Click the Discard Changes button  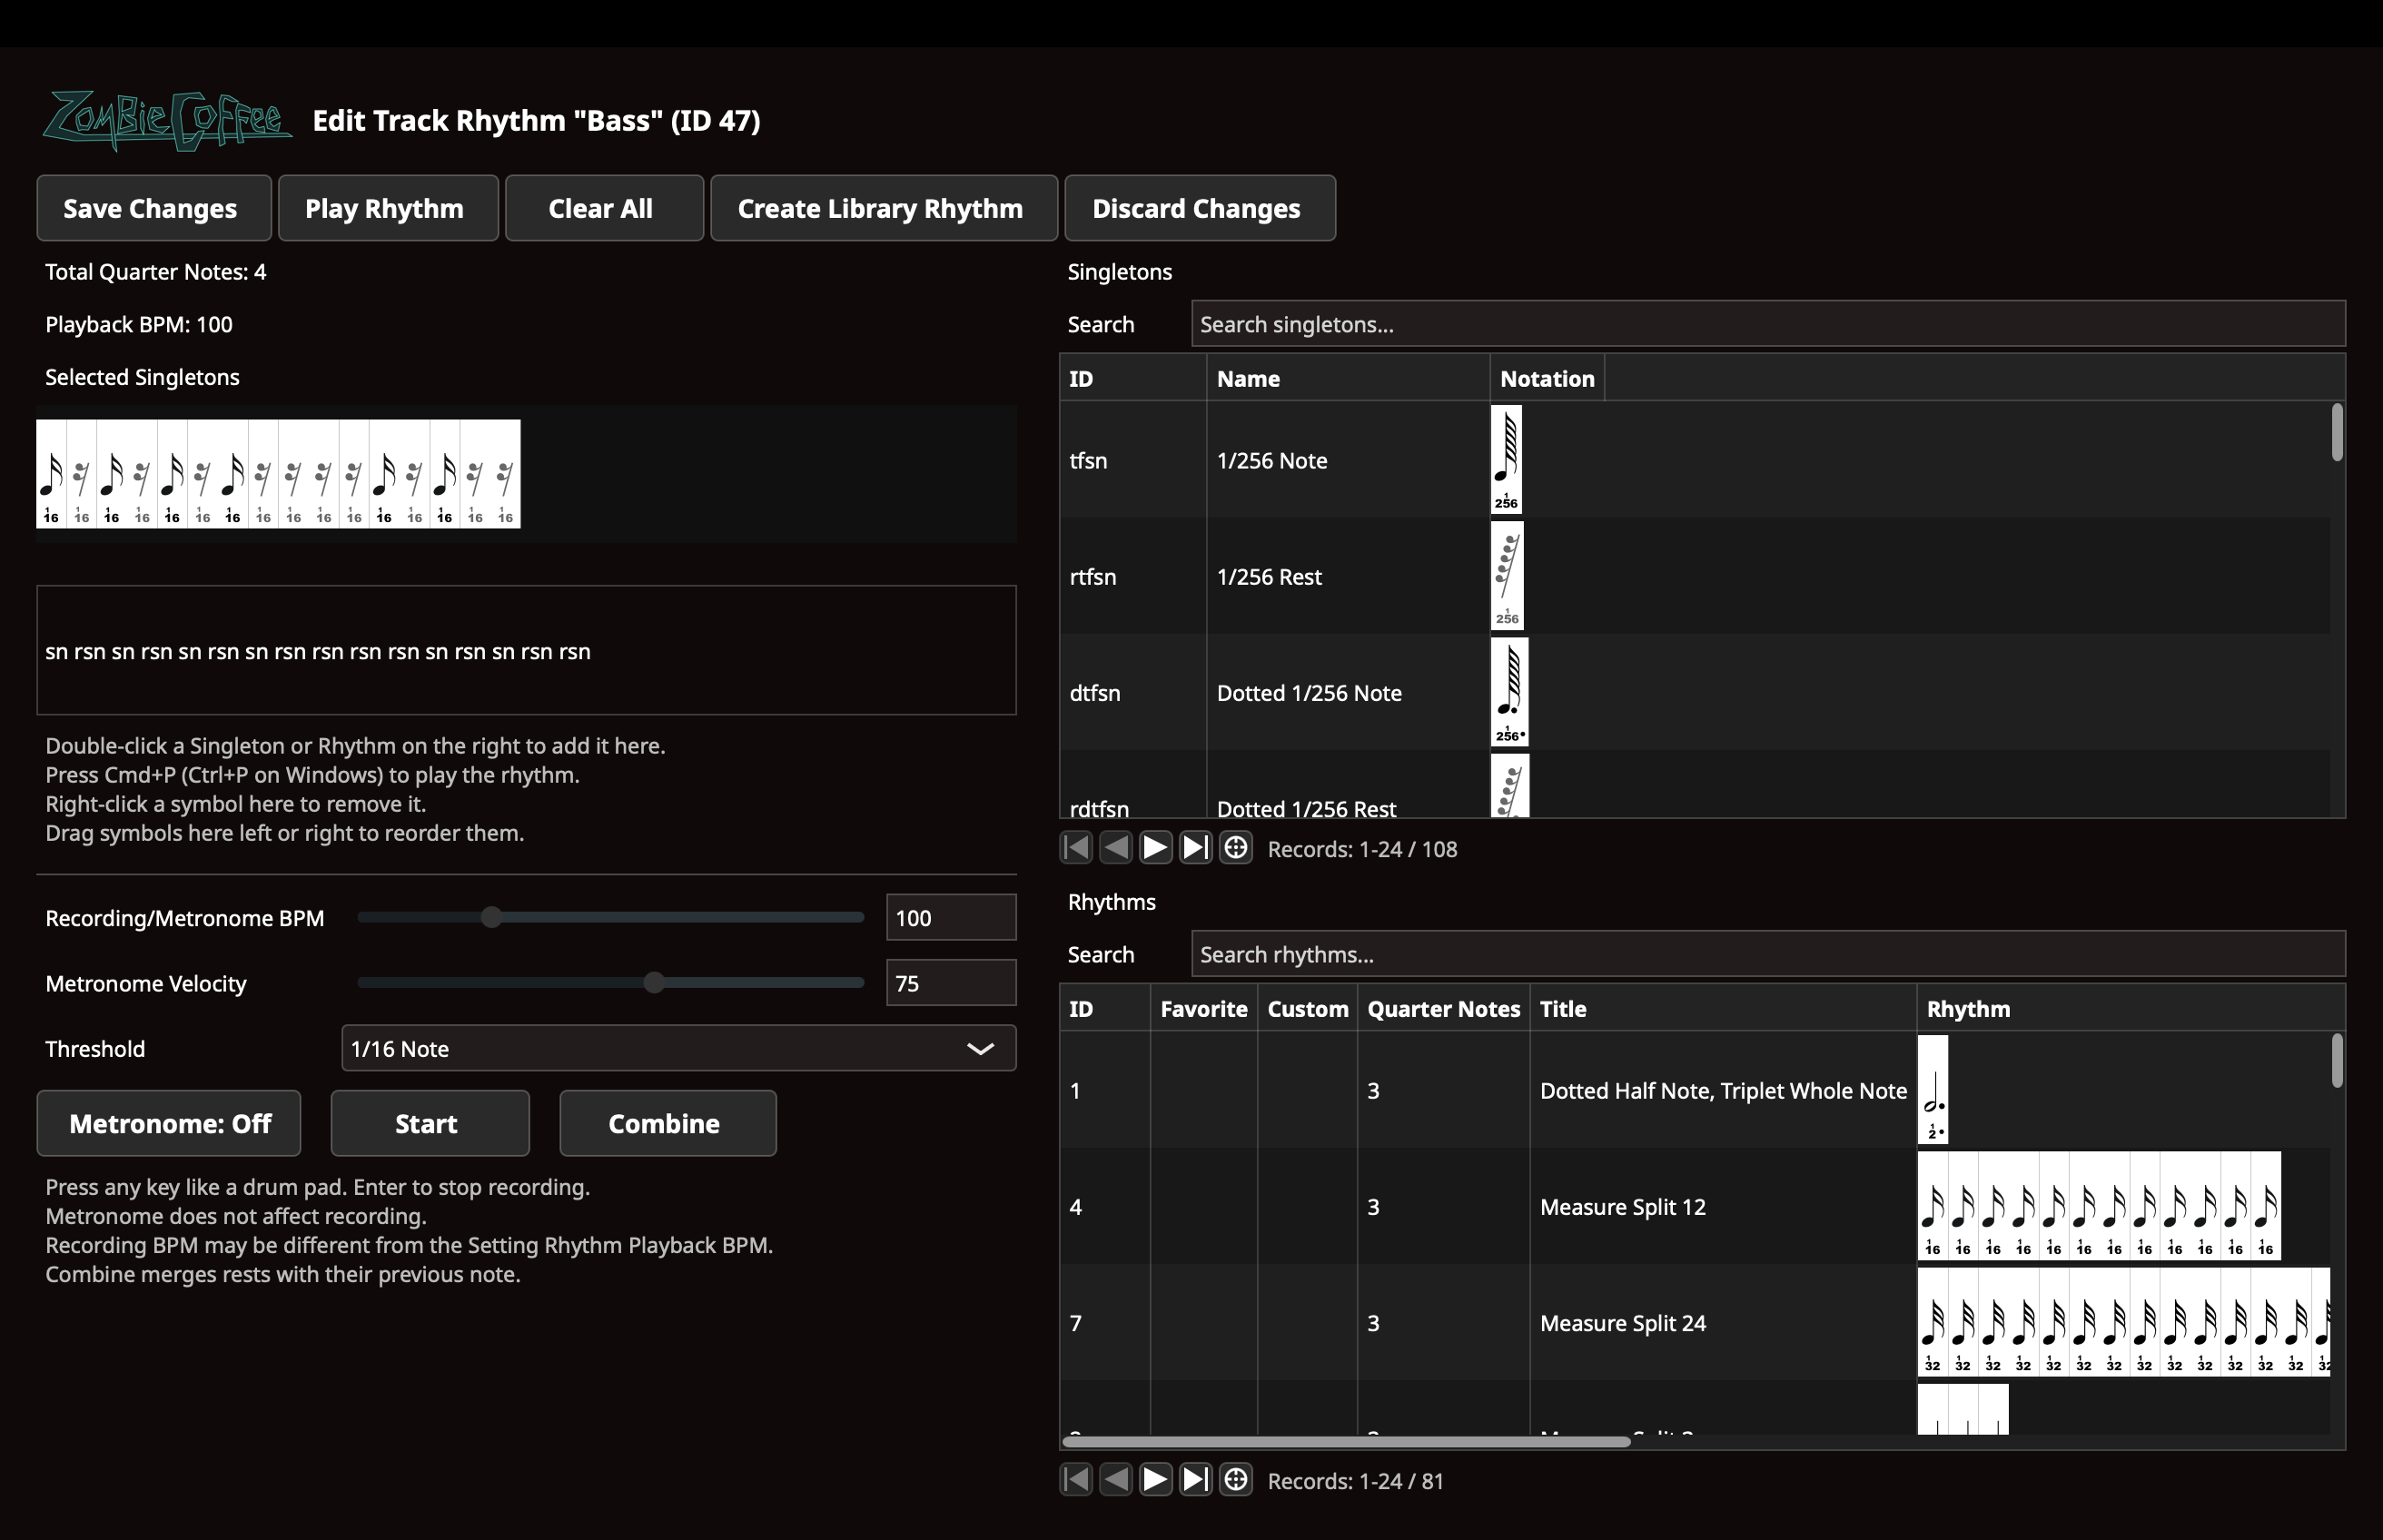[x=1200, y=208]
